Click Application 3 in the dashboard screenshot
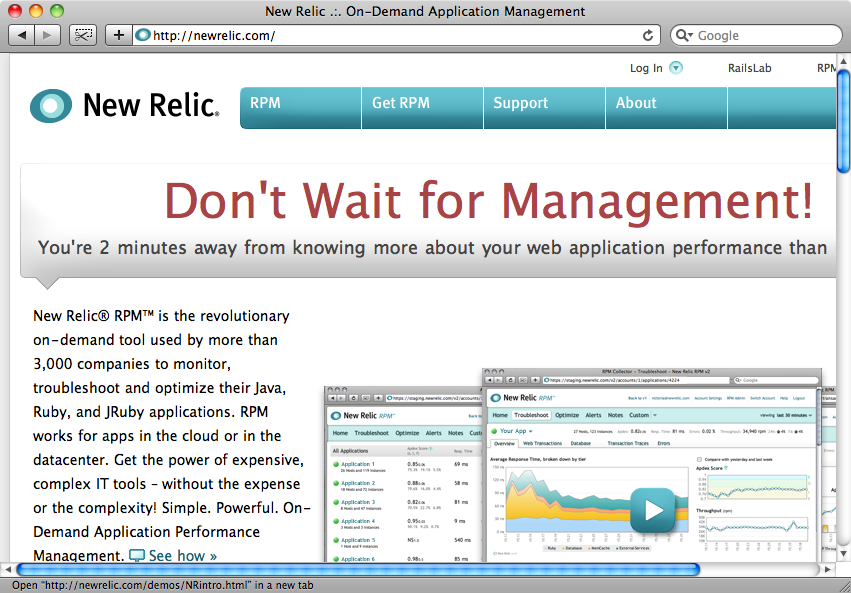The width and height of the screenshot is (851, 593). (358, 502)
